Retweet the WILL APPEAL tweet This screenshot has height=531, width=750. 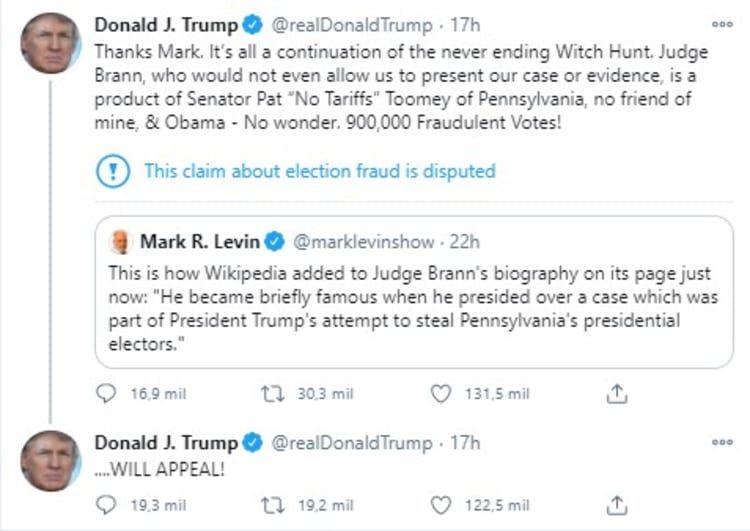point(272,504)
